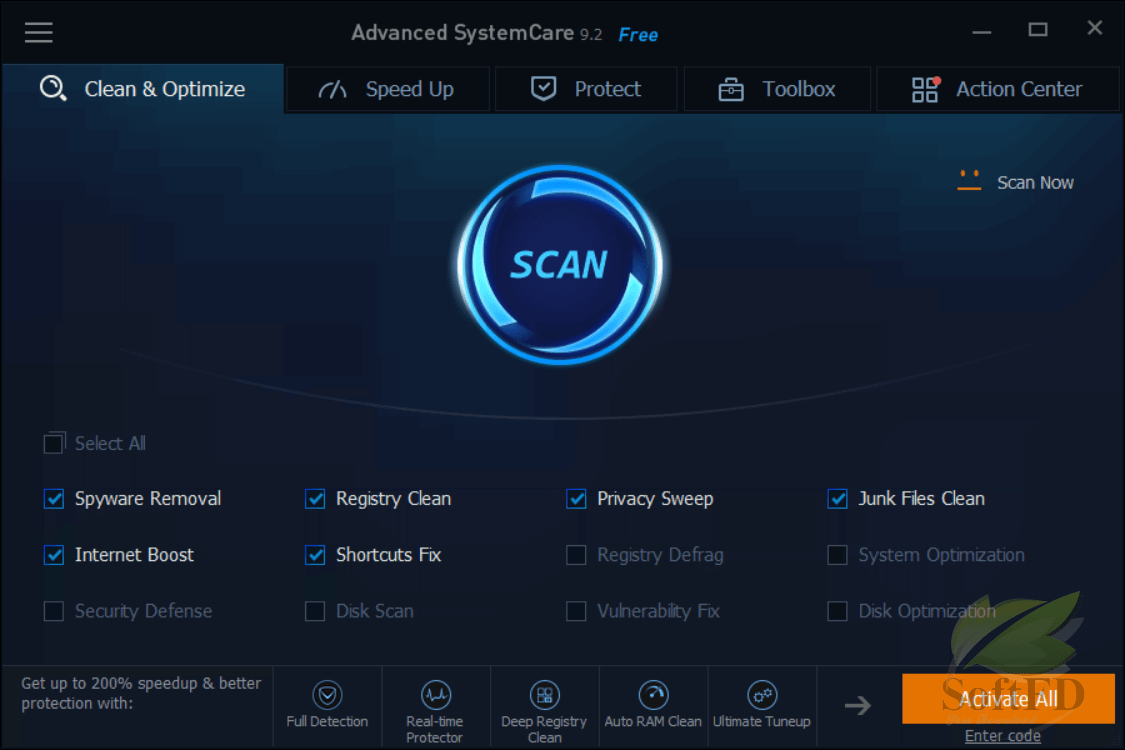
Task: Click the Auto RAM Clean label
Action: tap(653, 721)
